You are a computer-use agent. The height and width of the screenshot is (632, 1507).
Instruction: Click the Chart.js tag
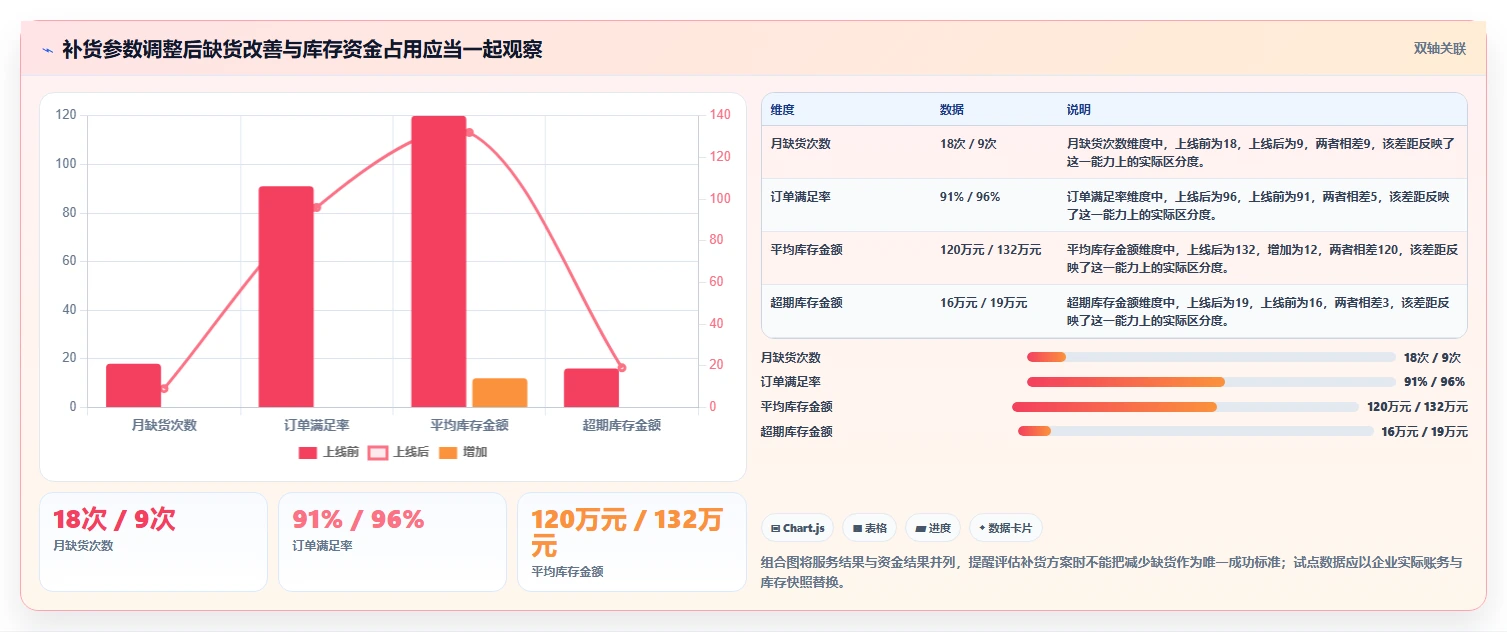pyautogui.click(x=797, y=528)
